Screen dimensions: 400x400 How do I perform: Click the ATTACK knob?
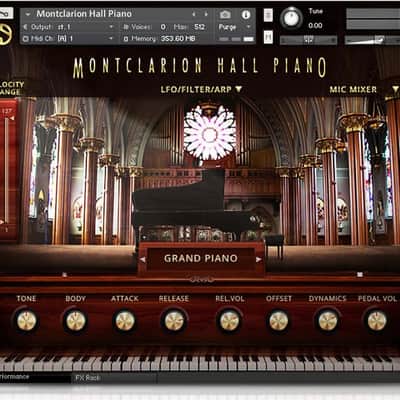pos(125,321)
